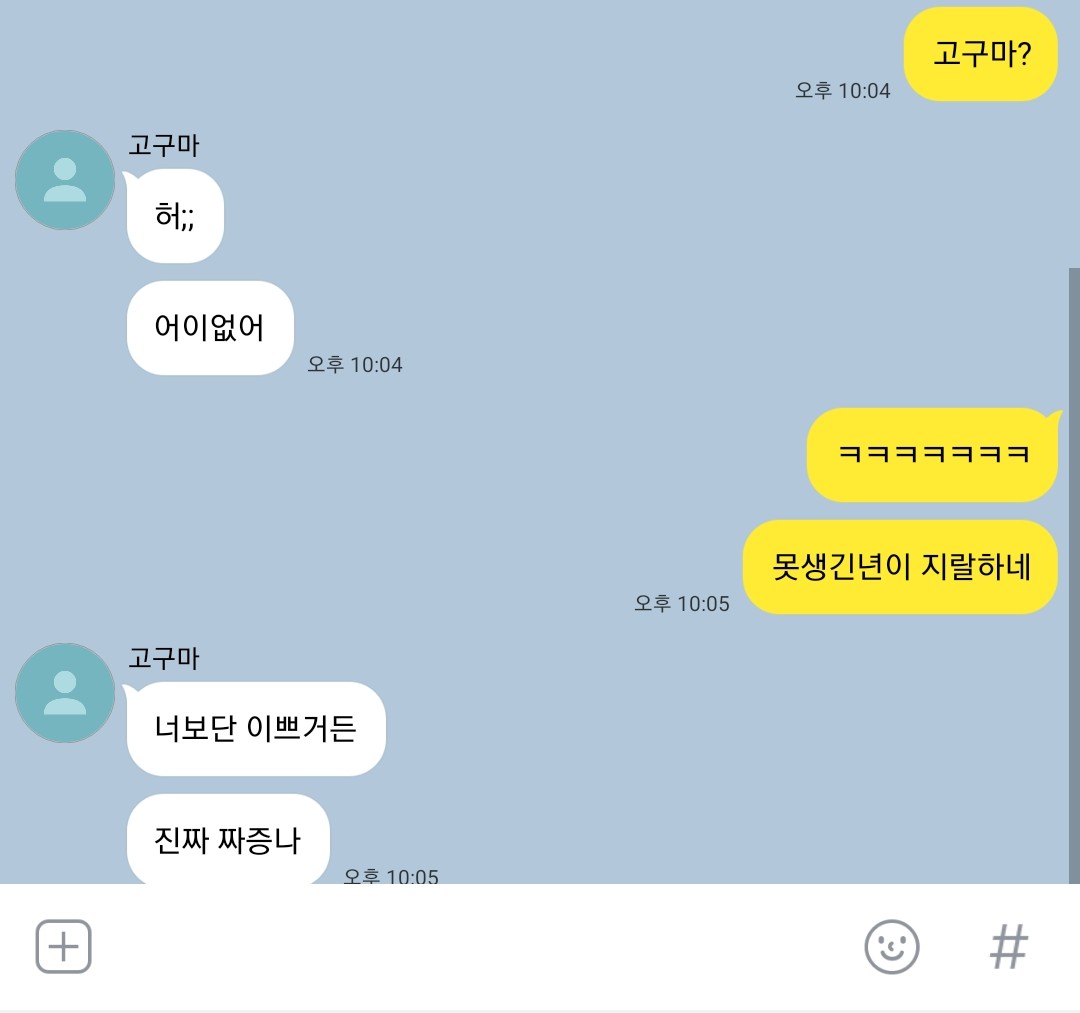1080x1013 pixels.
Task: Click the lower 고구마 sender name
Action: [163, 658]
